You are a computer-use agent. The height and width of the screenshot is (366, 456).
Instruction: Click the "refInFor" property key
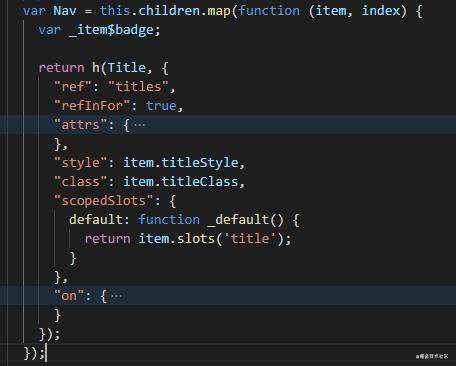coord(92,106)
